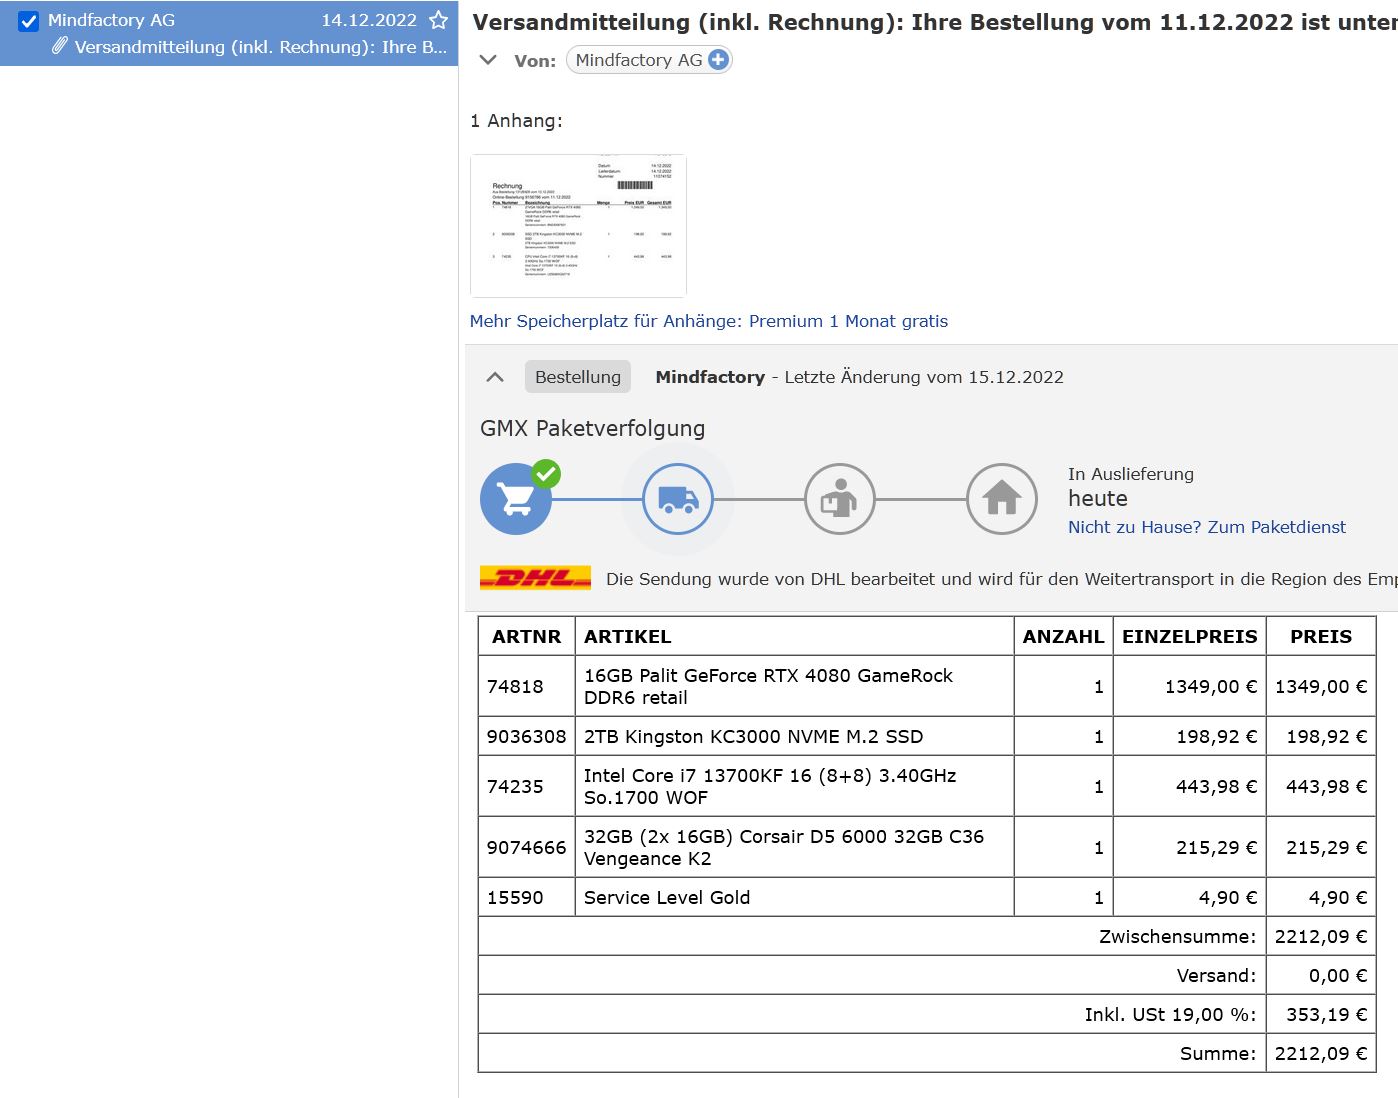Click the 'In Auslieferung' status text
Screen dimensions: 1398x1098
[1131, 474]
